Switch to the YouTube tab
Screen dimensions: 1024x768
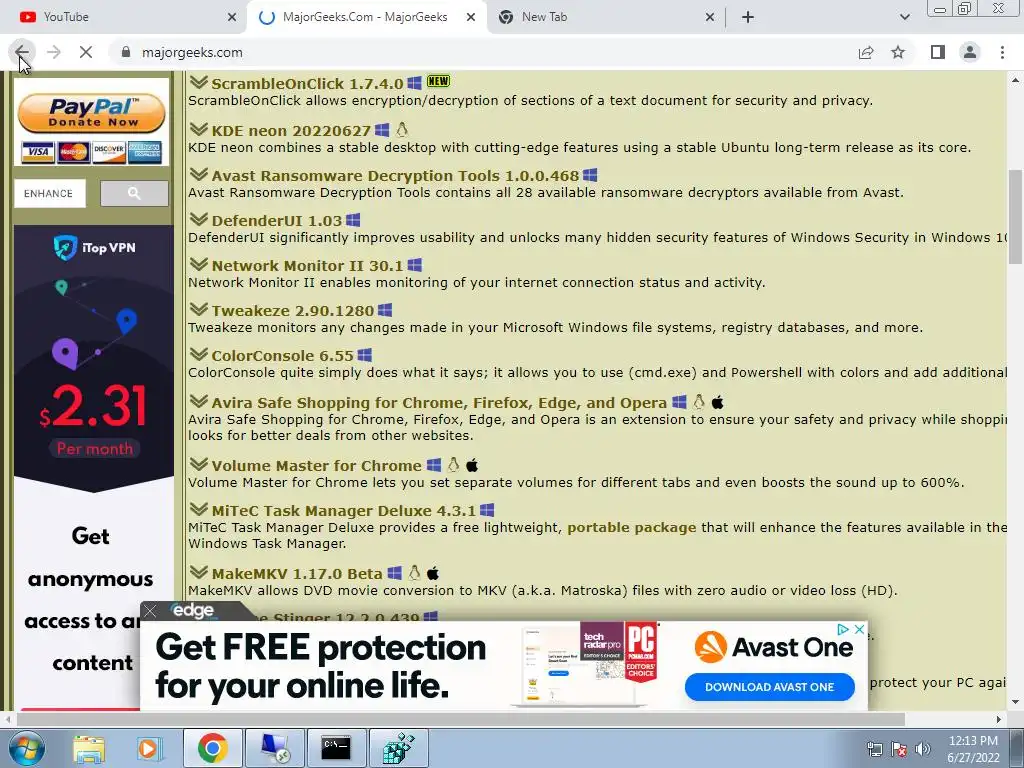(x=123, y=17)
